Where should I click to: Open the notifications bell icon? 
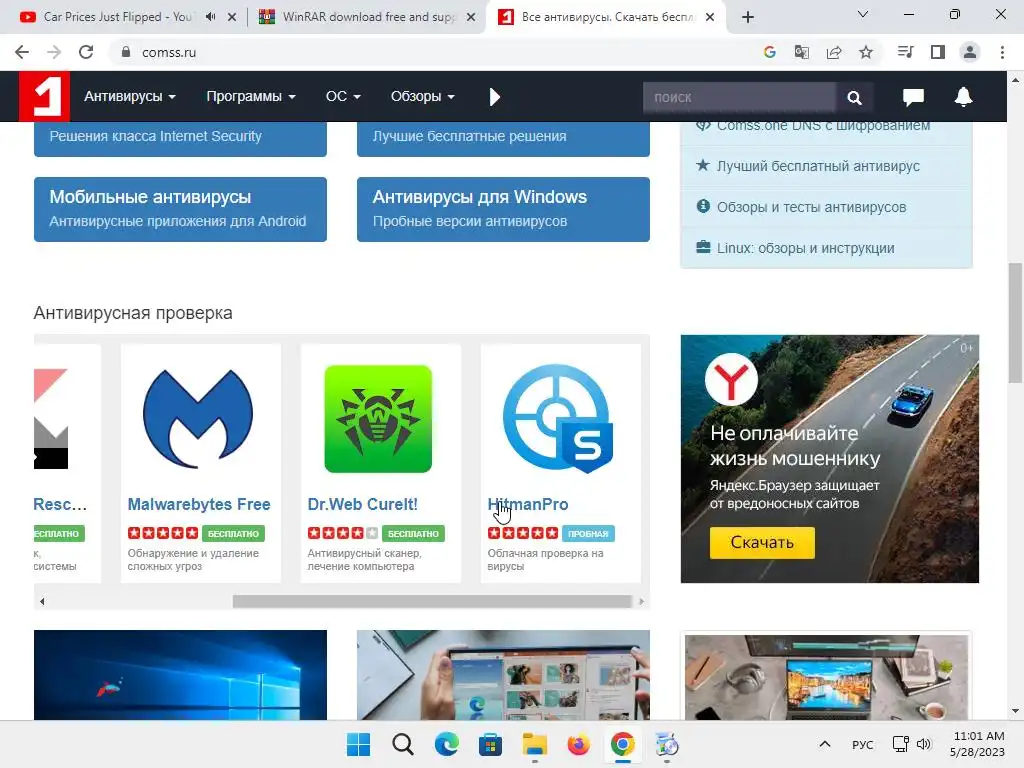963,97
